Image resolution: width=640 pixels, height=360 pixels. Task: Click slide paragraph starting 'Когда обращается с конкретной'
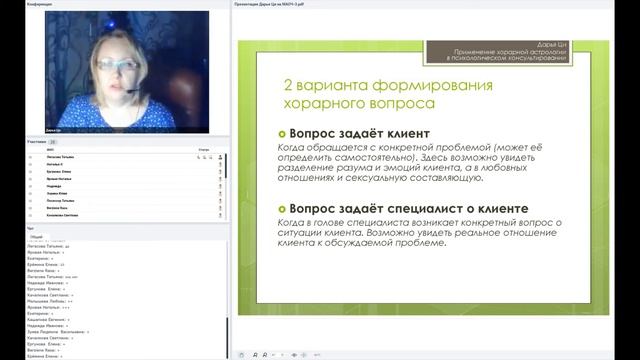(x=410, y=162)
